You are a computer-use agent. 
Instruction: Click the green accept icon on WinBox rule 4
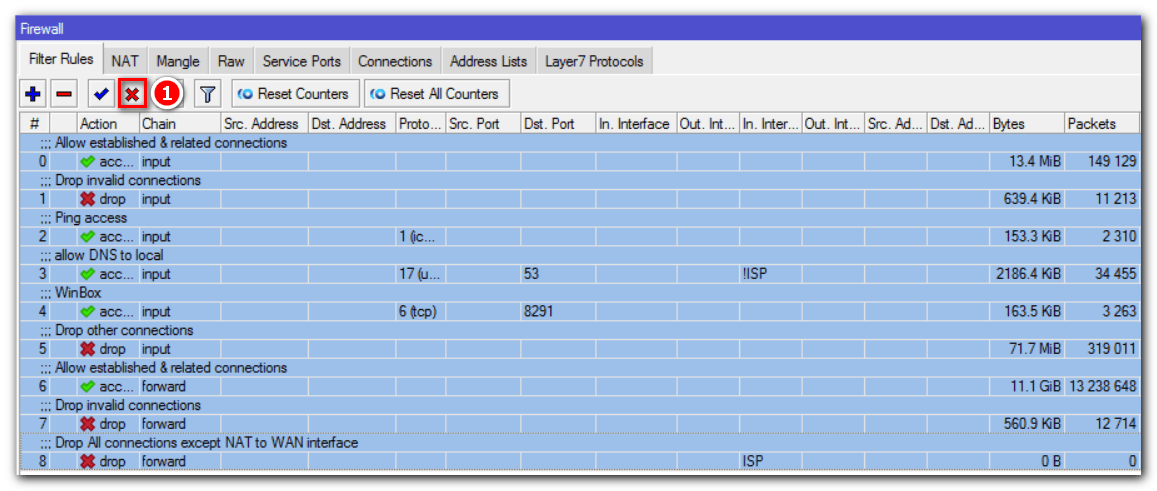point(88,311)
